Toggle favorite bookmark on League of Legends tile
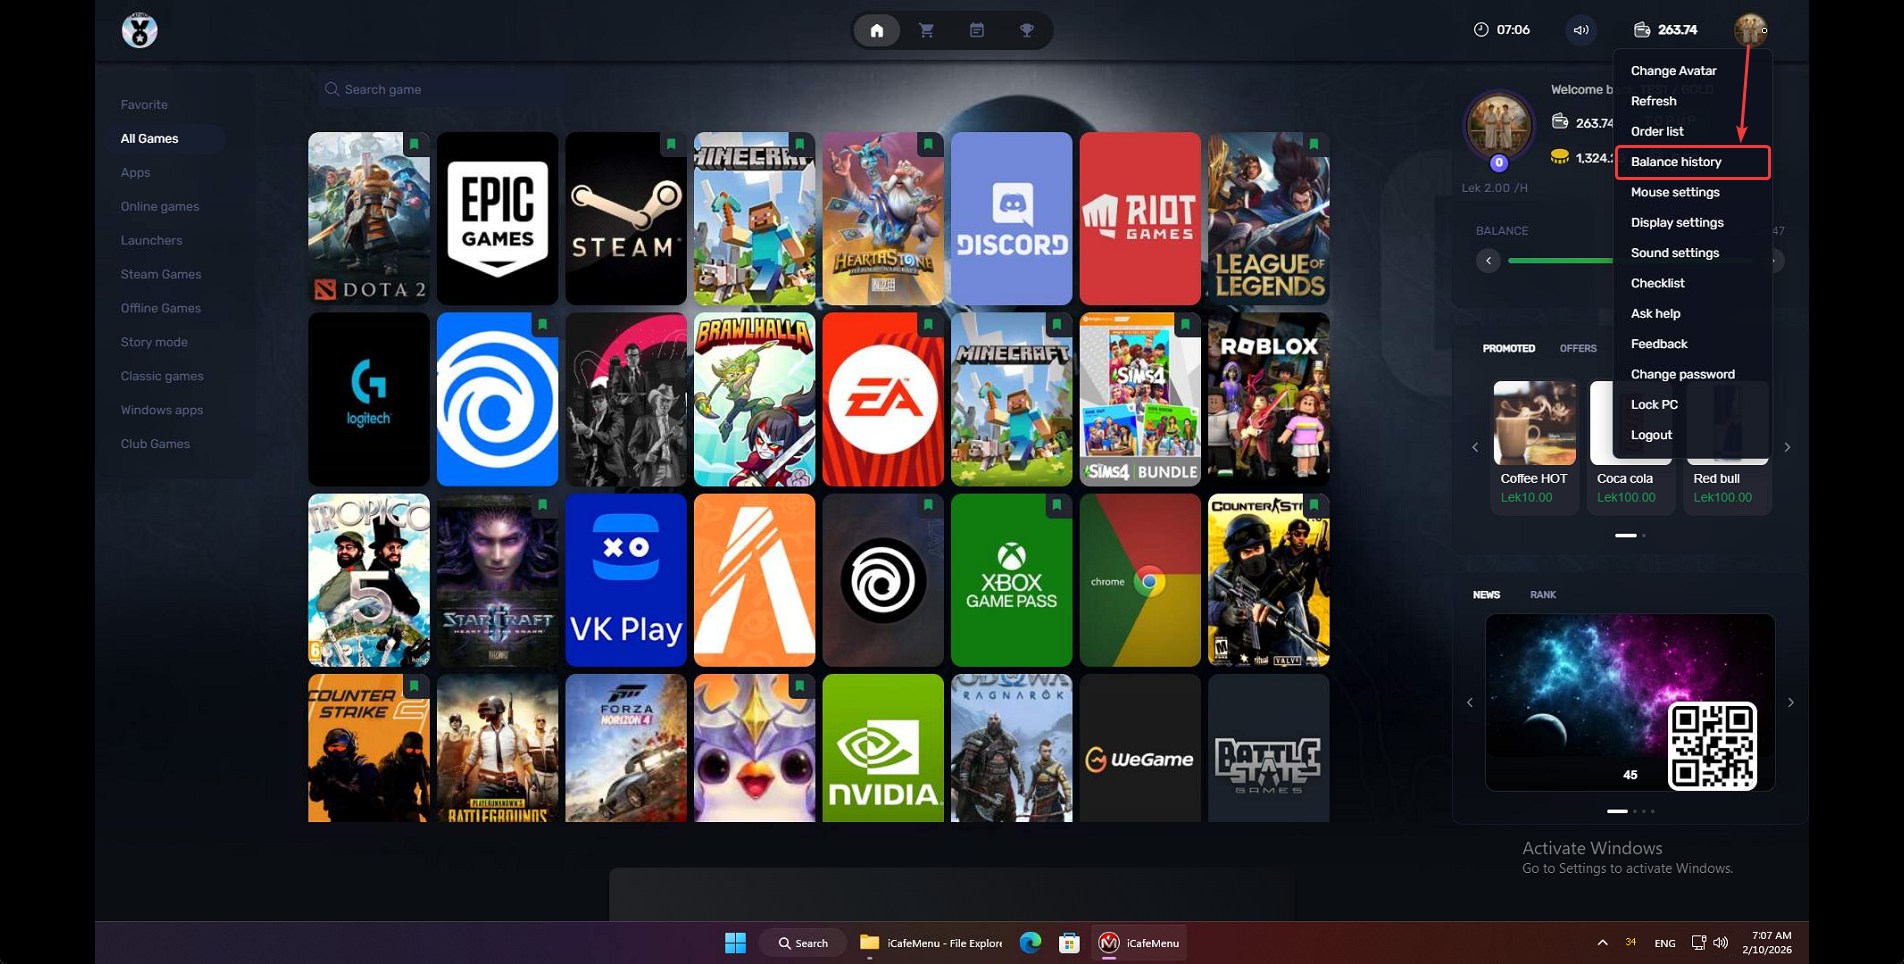This screenshot has width=1904, height=964. click(x=1314, y=144)
